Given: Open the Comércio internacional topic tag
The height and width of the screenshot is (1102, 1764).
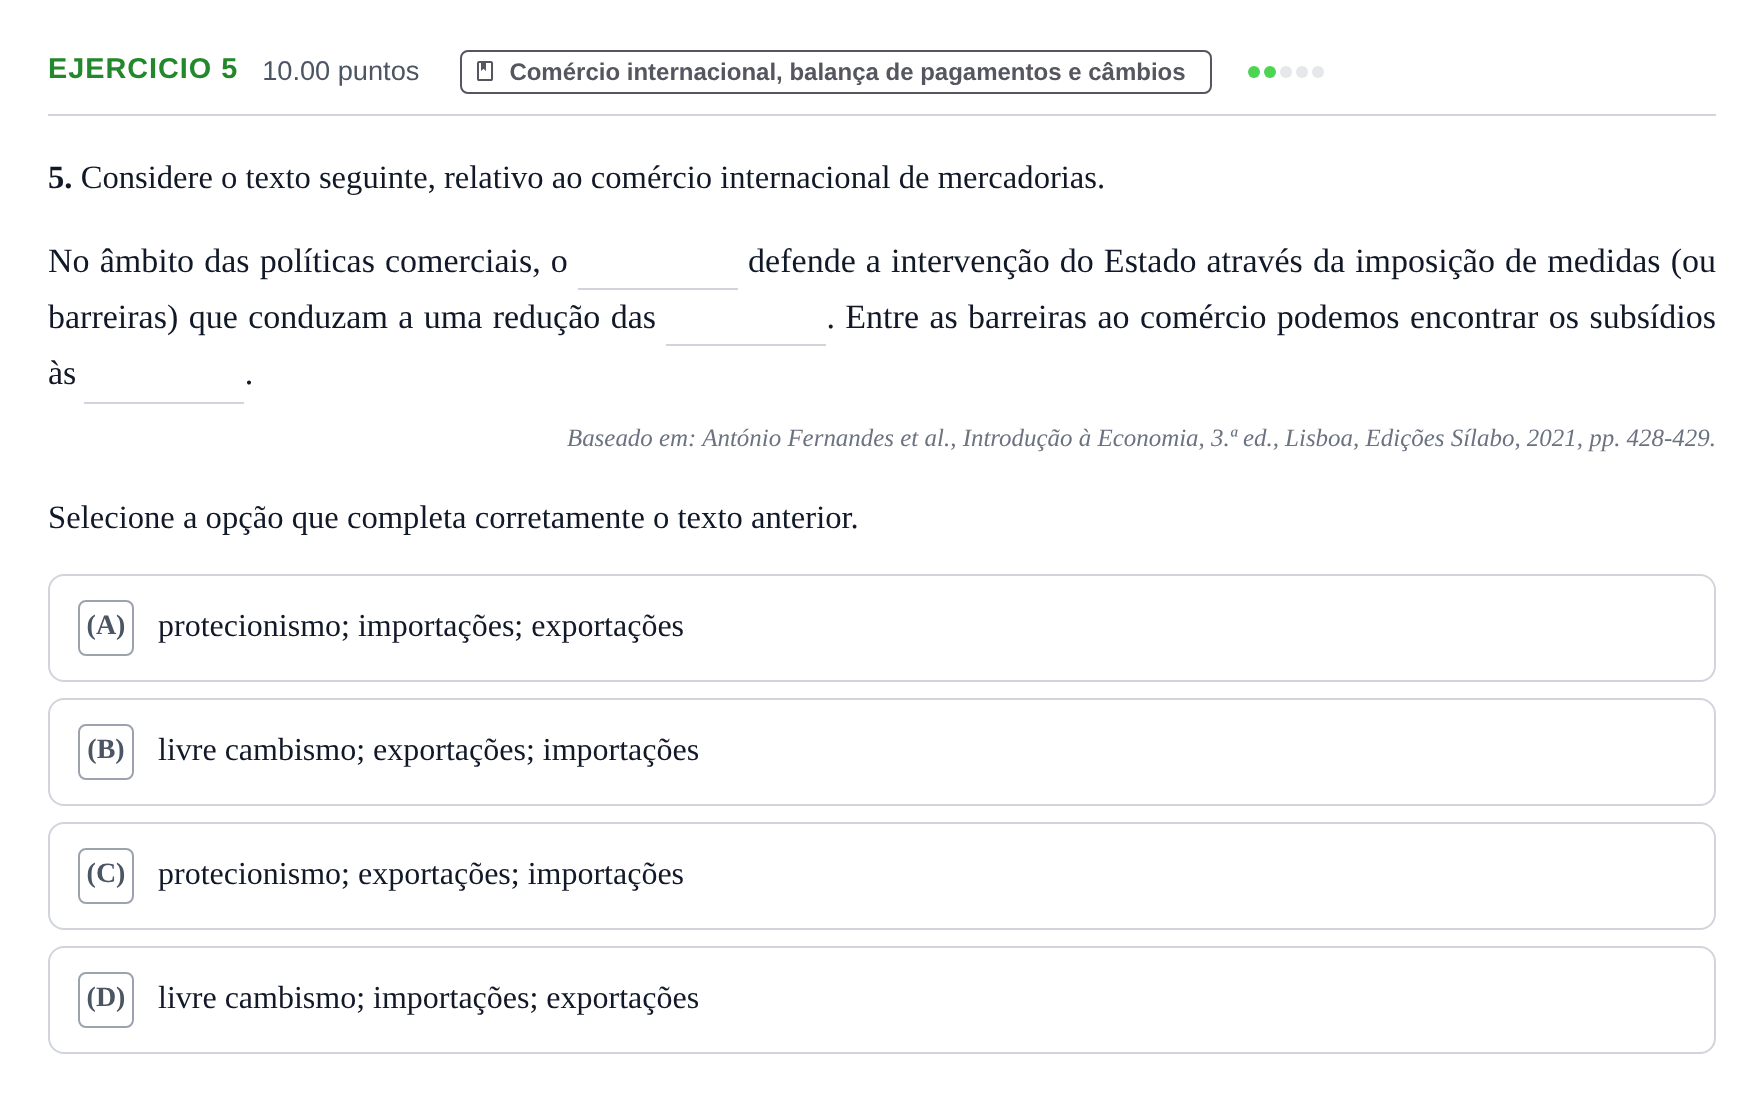Looking at the screenshot, I should click(x=836, y=72).
